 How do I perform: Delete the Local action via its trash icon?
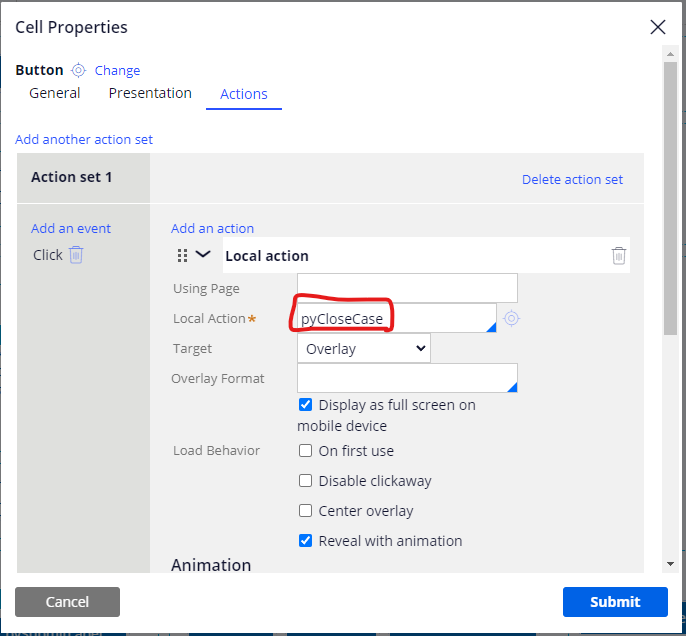click(x=619, y=255)
